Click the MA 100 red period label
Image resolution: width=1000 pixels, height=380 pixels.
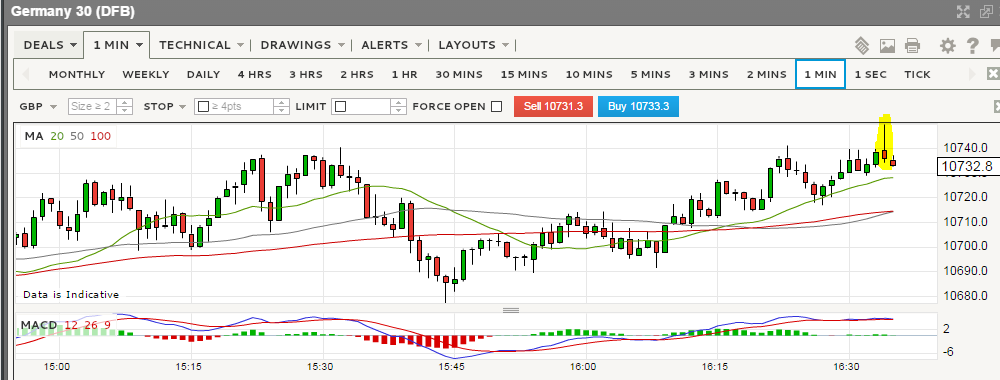pyautogui.click(x=101, y=136)
